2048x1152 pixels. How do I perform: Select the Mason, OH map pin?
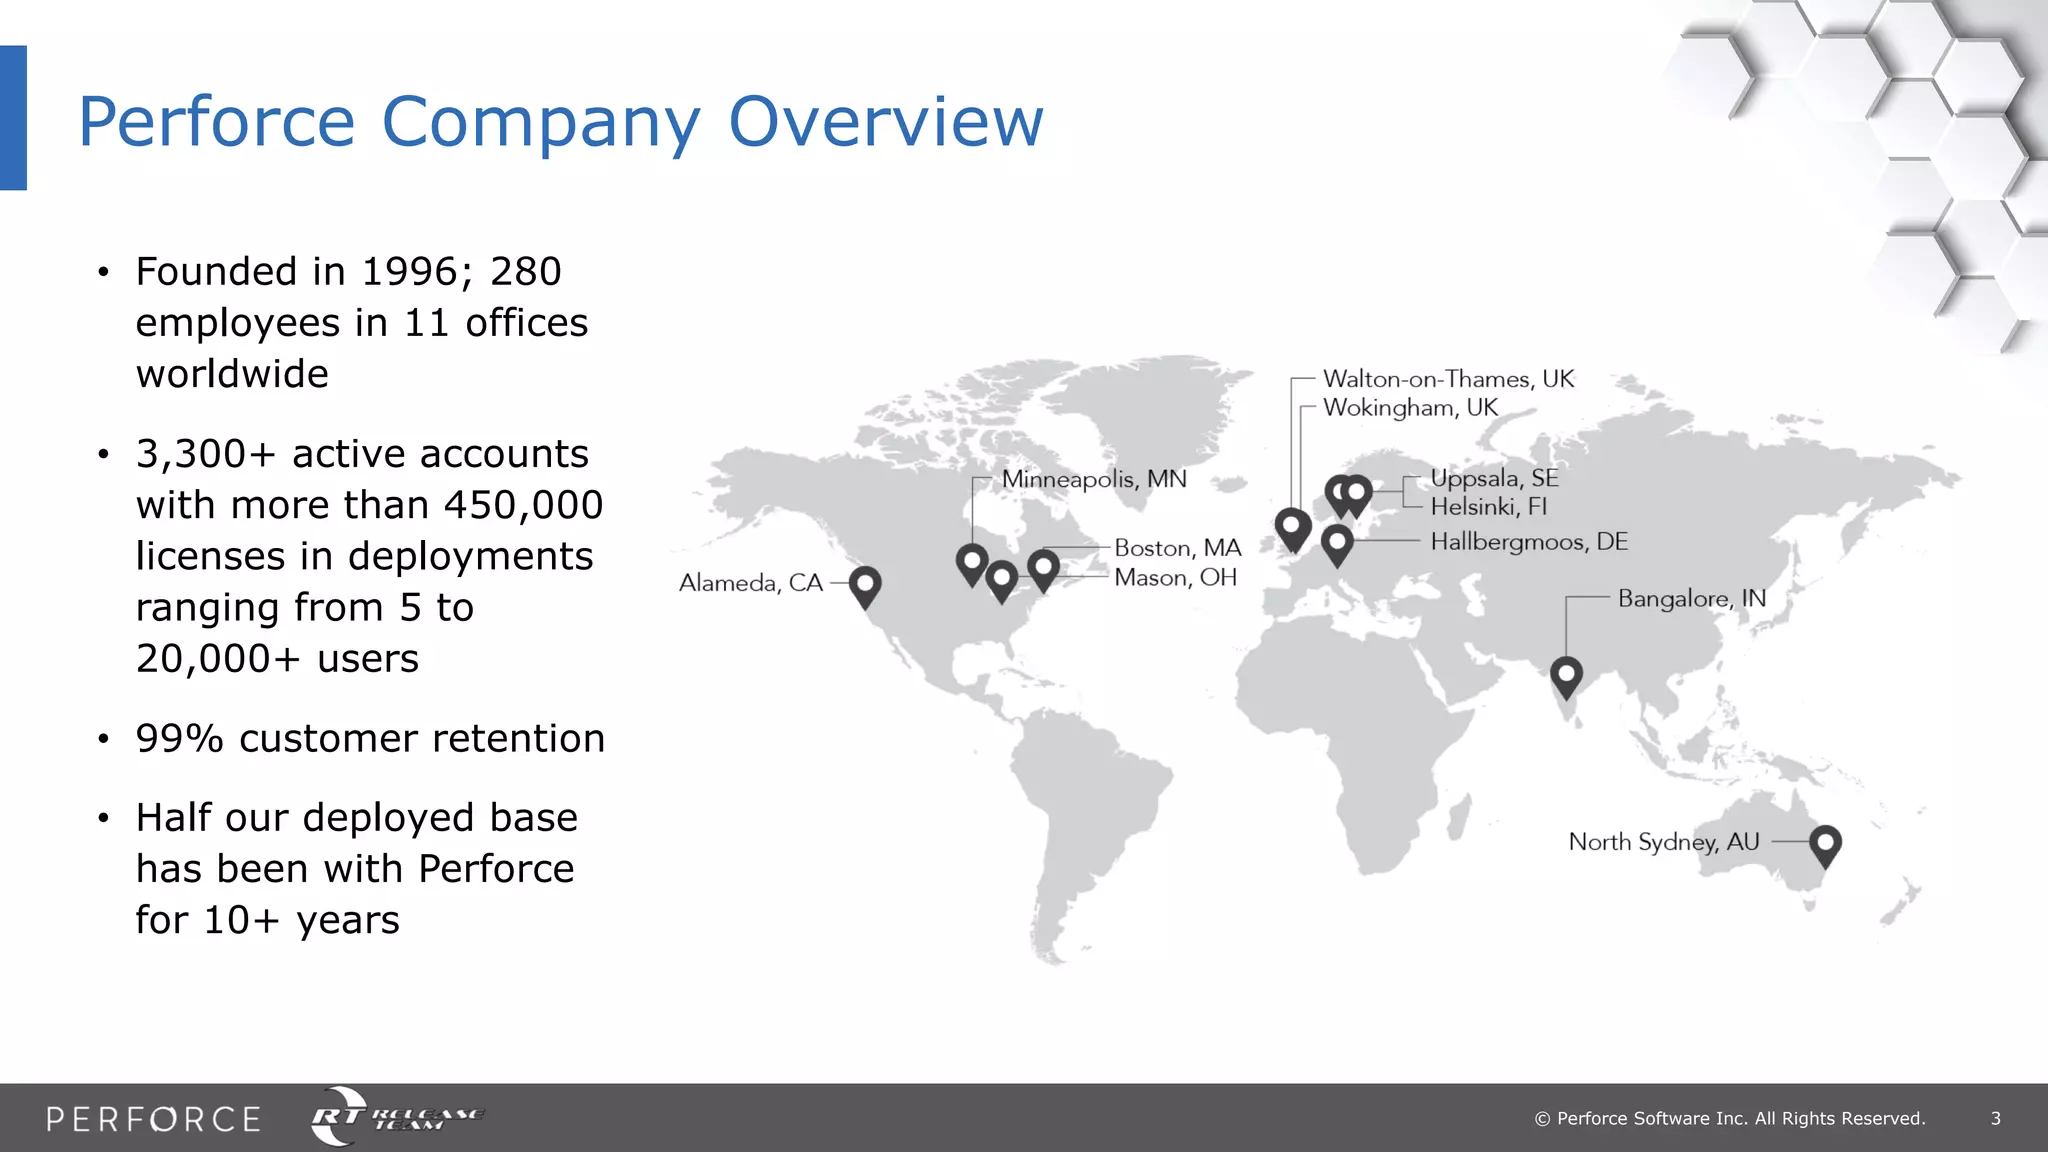(x=1001, y=579)
